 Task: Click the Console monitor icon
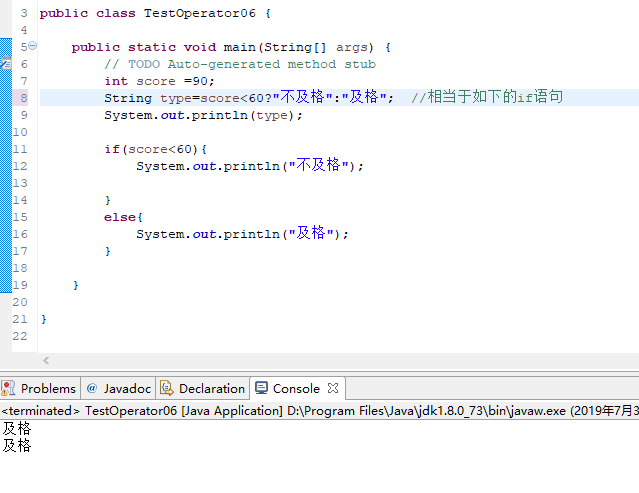click(x=261, y=388)
